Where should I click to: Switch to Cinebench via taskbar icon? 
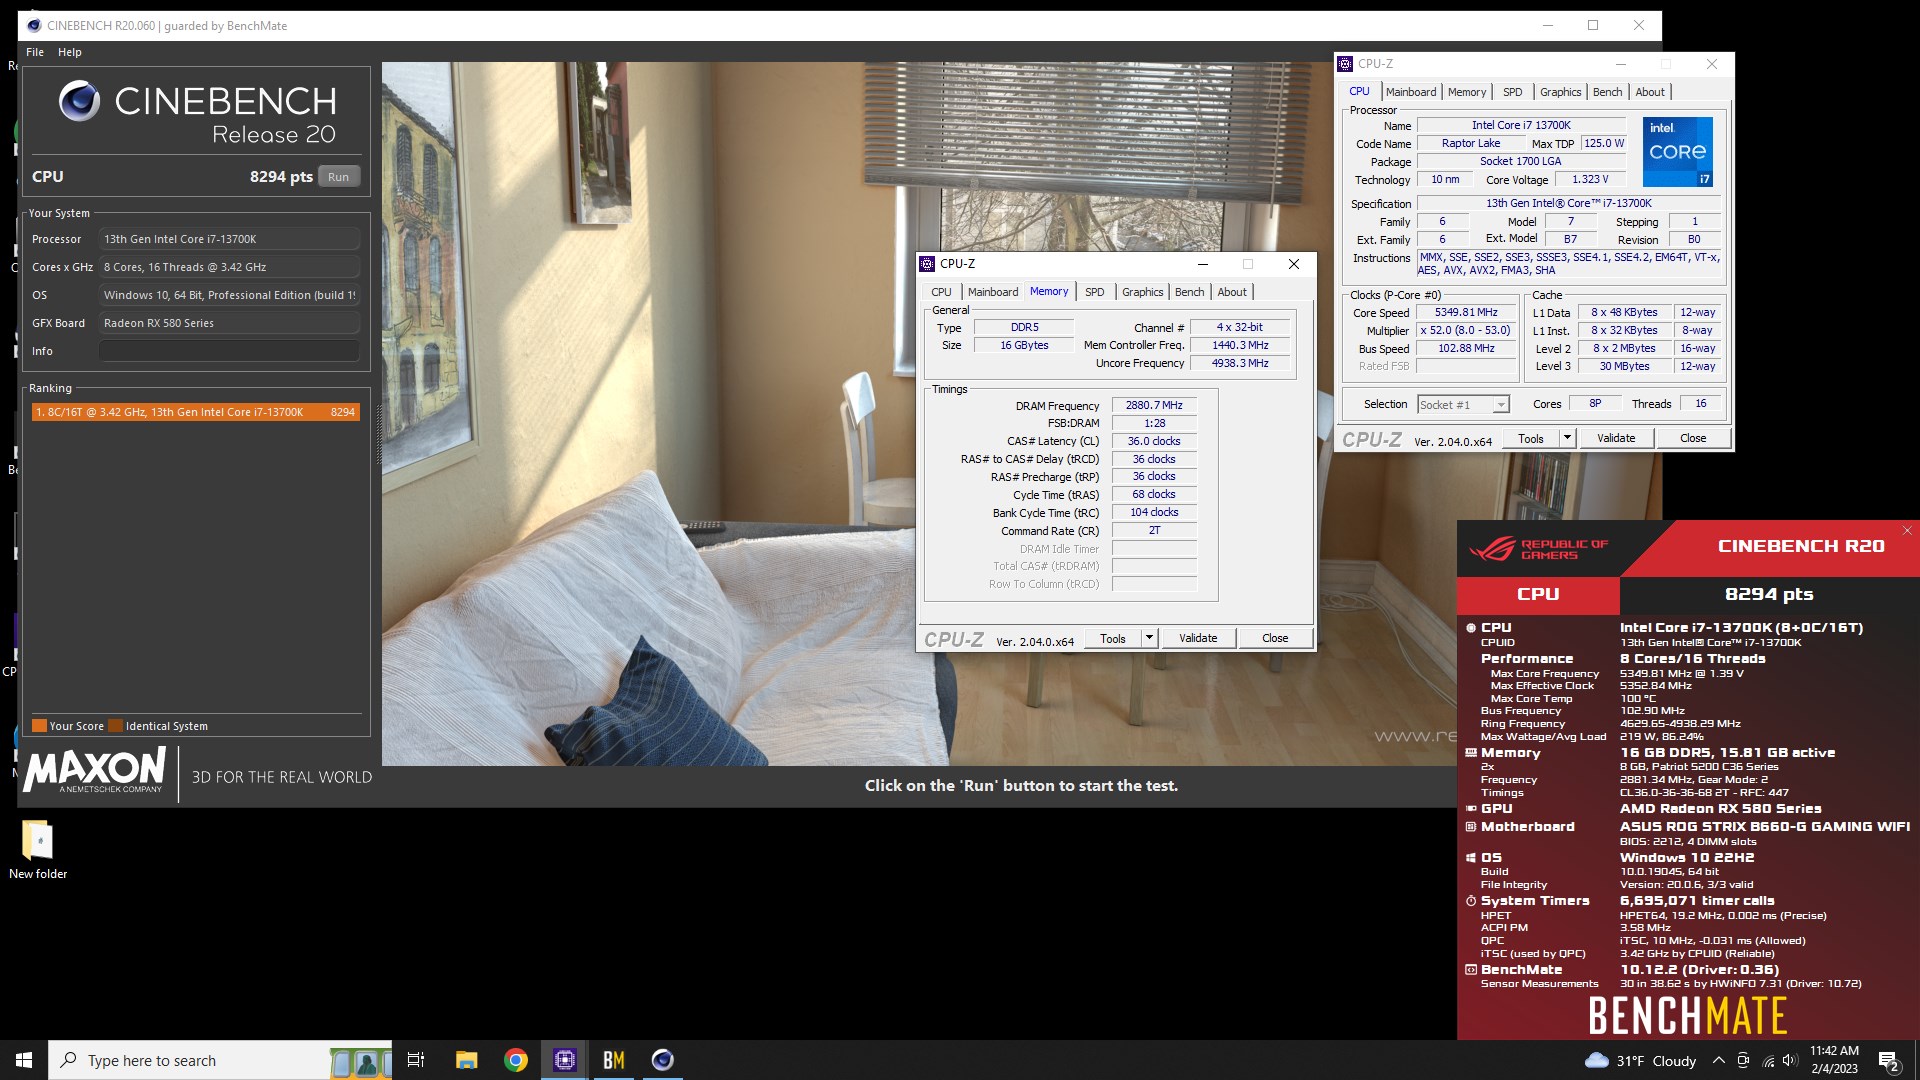click(x=663, y=1060)
